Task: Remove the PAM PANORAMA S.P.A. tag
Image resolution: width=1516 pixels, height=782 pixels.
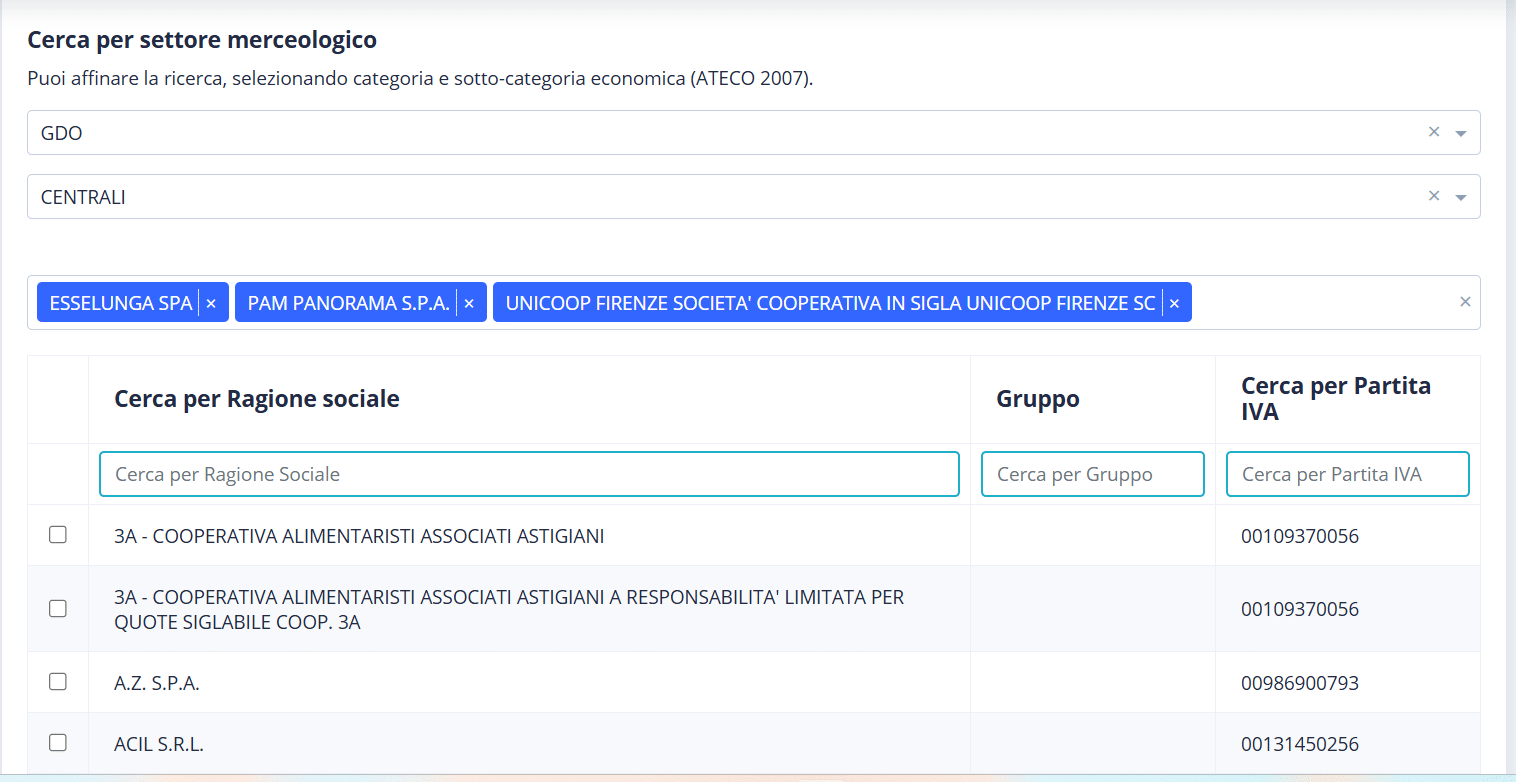Action: pos(469,303)
